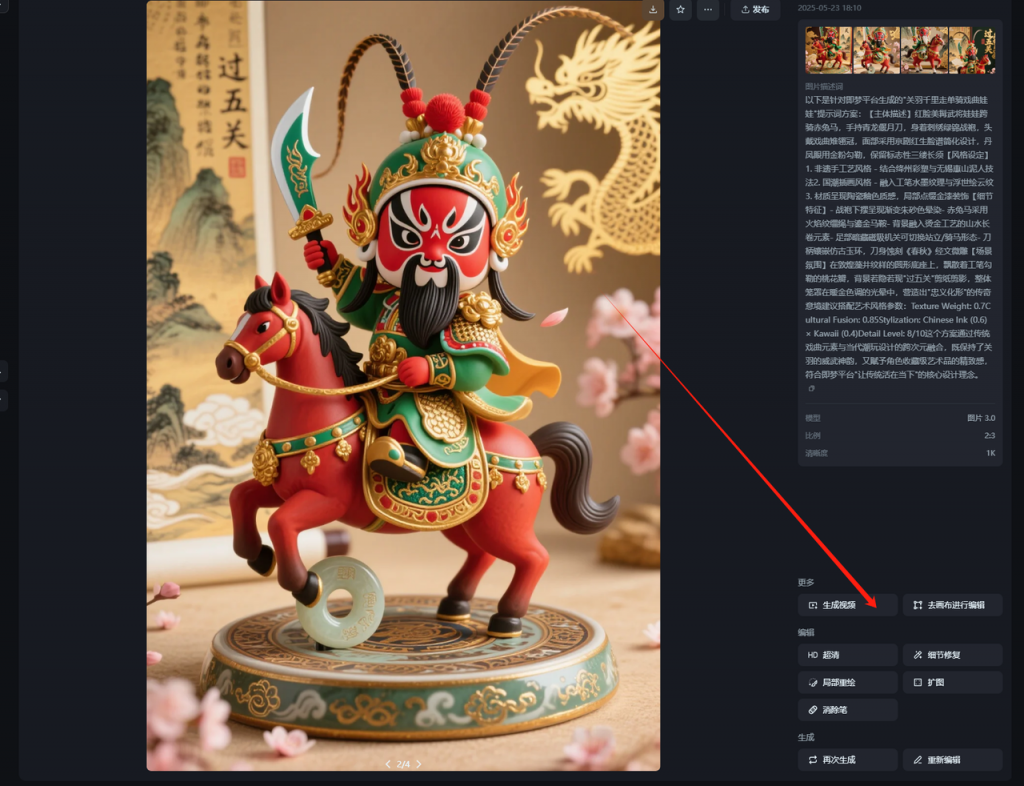Select the first generated thumbnail
Image resolution: width=1024 pixels, height=786 pixels.
click(x=828, y=50)
